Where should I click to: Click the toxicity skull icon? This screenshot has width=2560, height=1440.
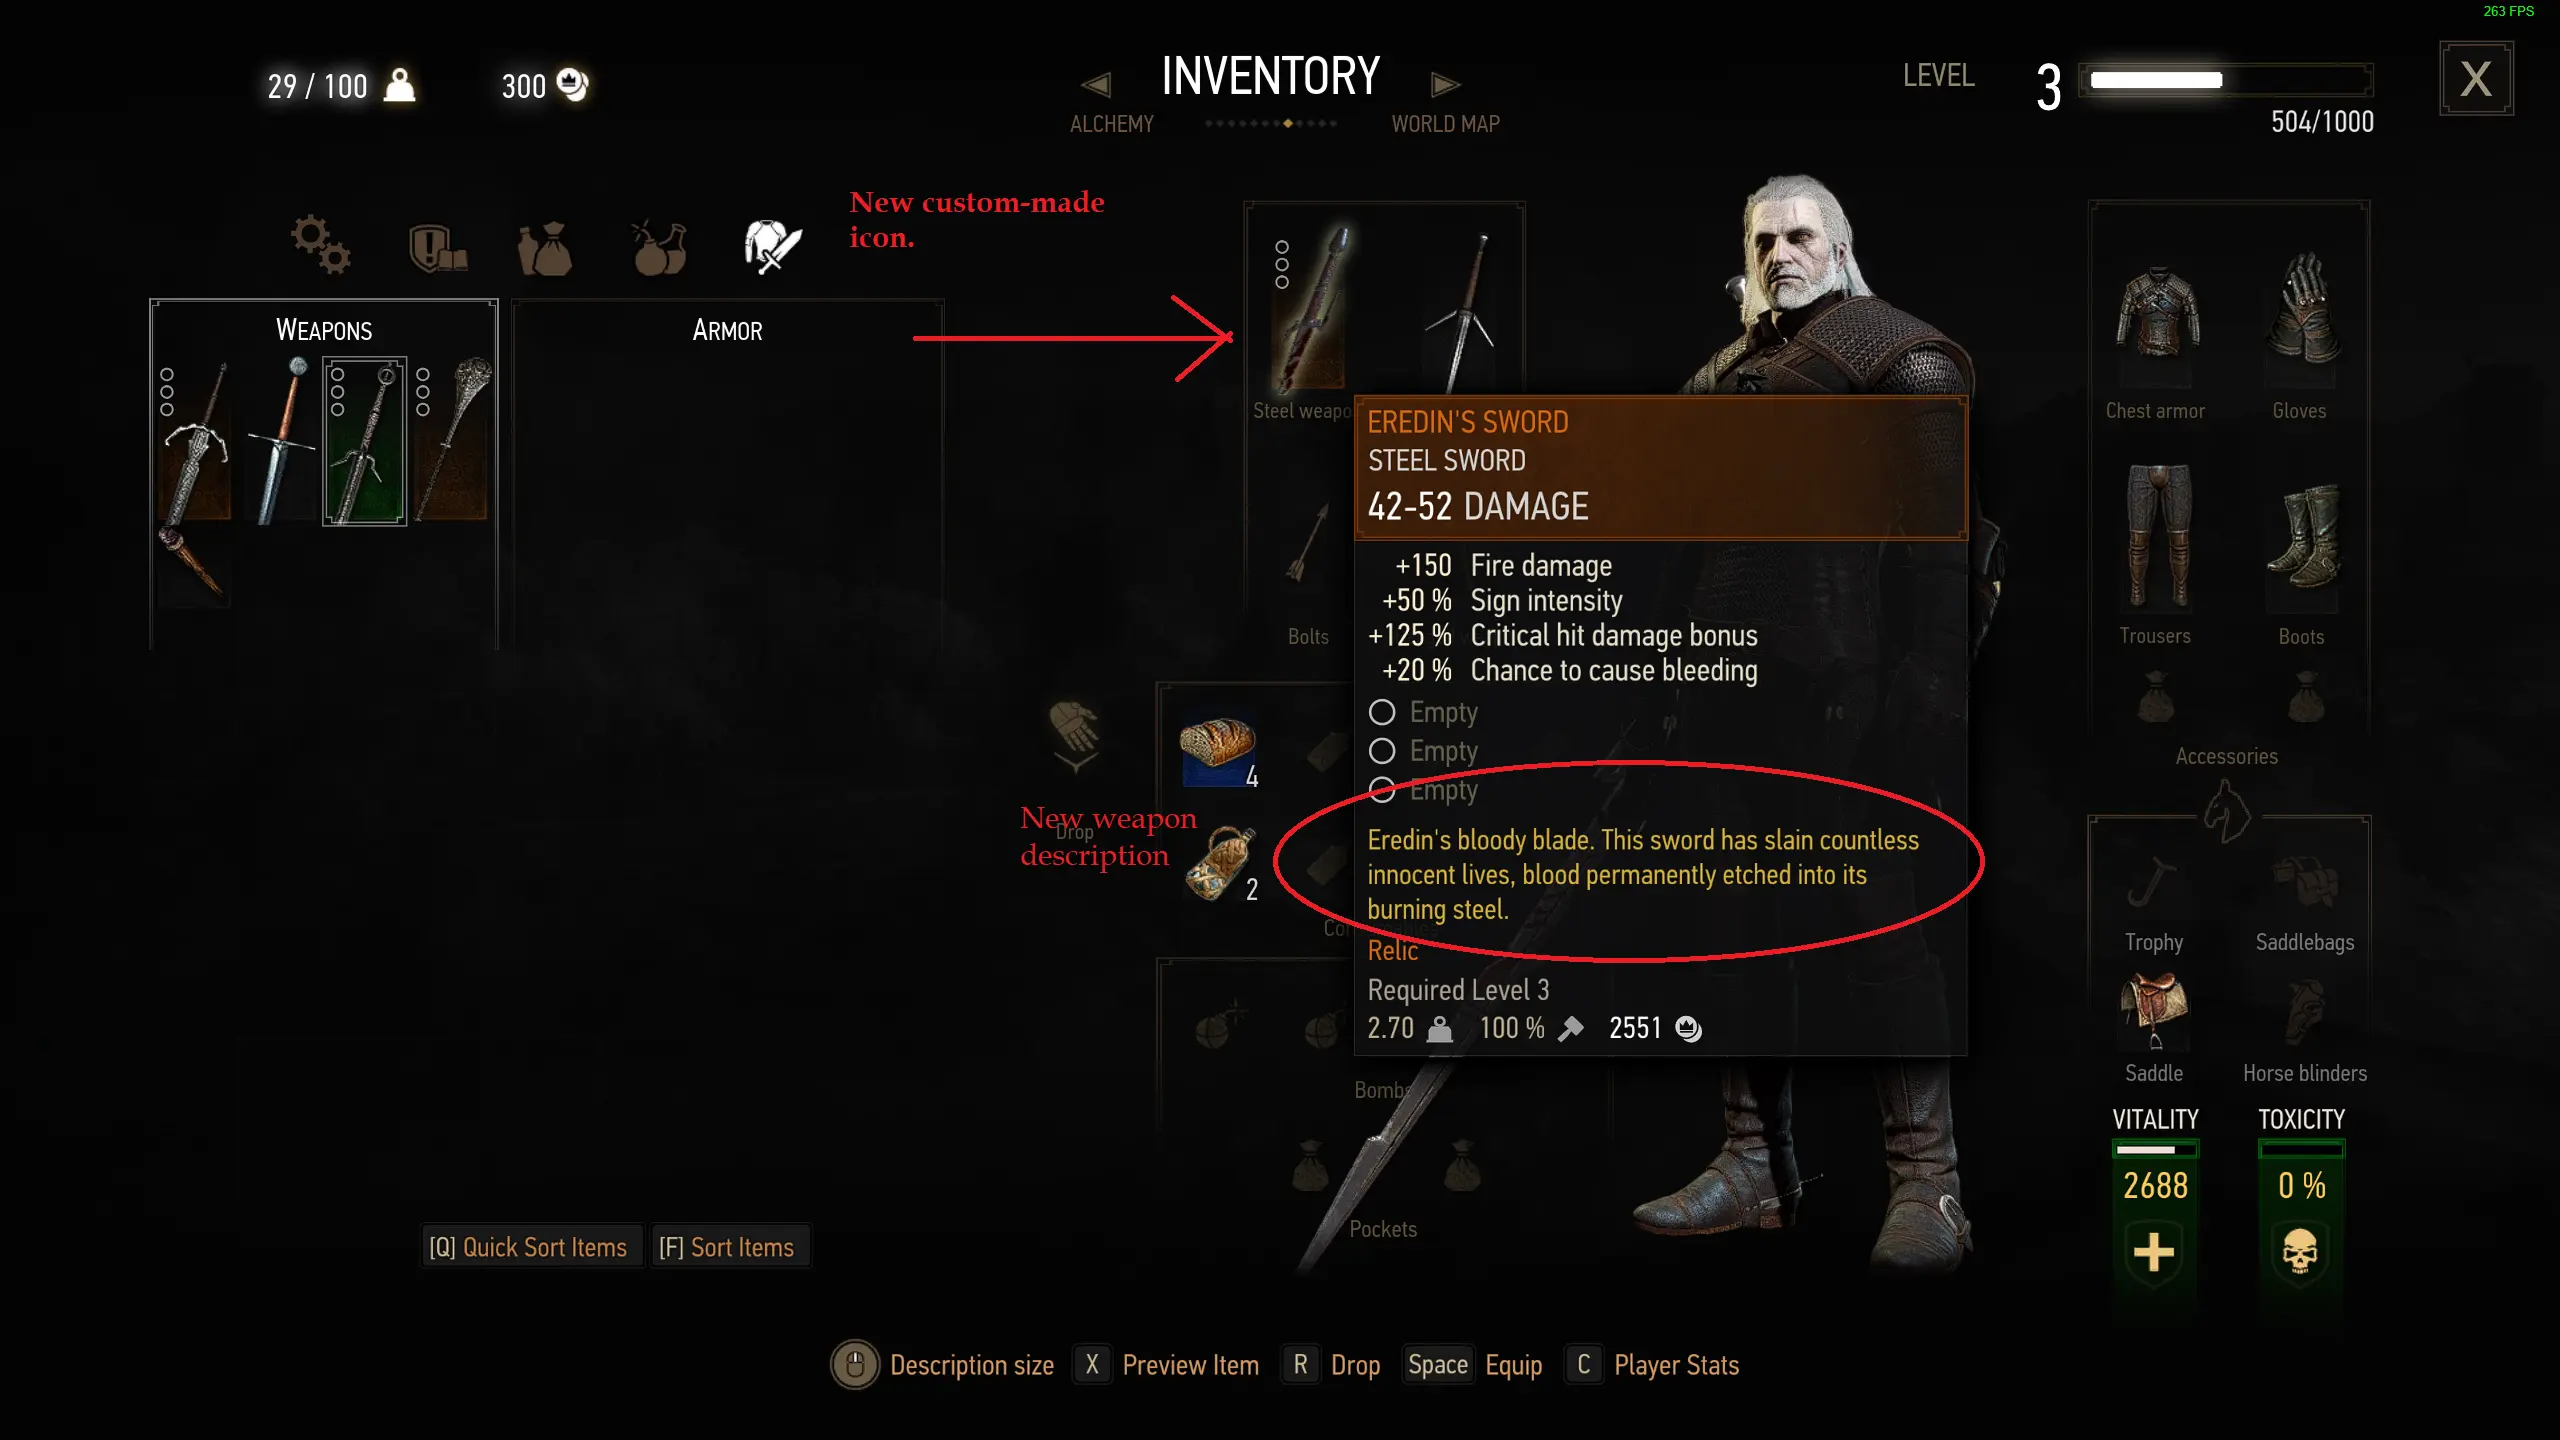[x=2300, y=1252]
